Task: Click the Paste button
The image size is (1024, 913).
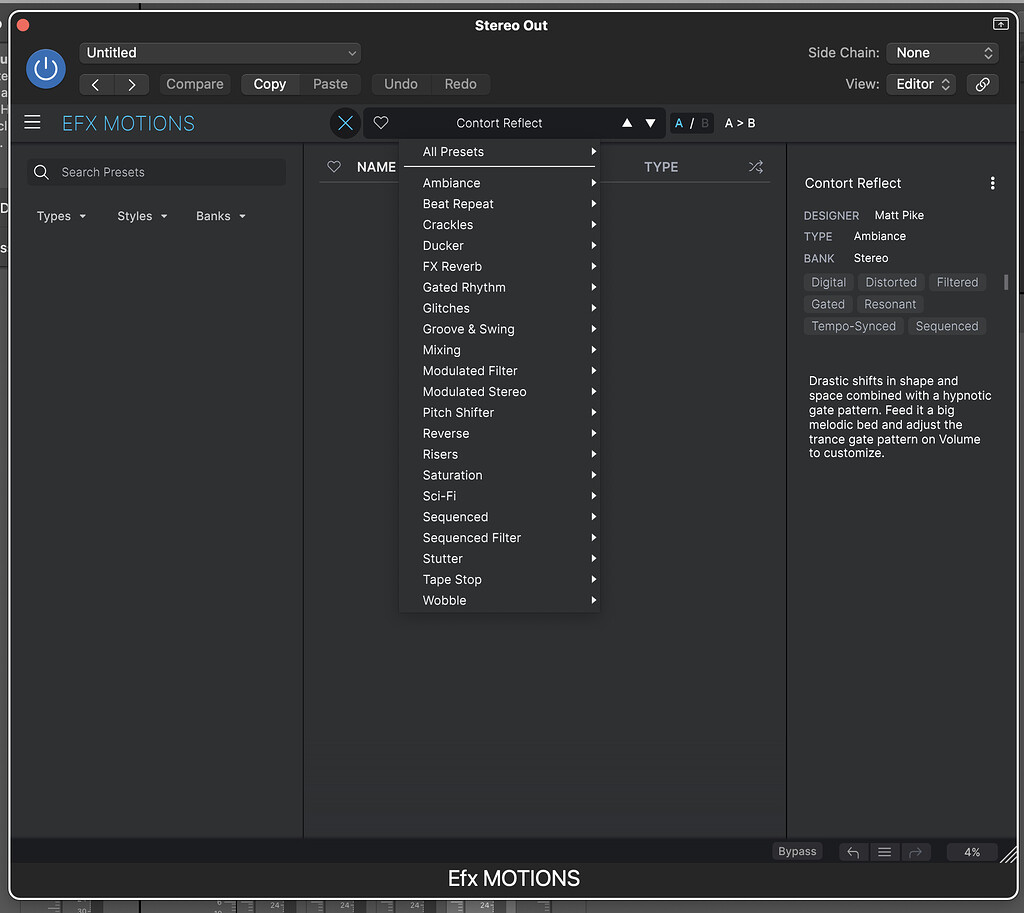Action: 330,84
